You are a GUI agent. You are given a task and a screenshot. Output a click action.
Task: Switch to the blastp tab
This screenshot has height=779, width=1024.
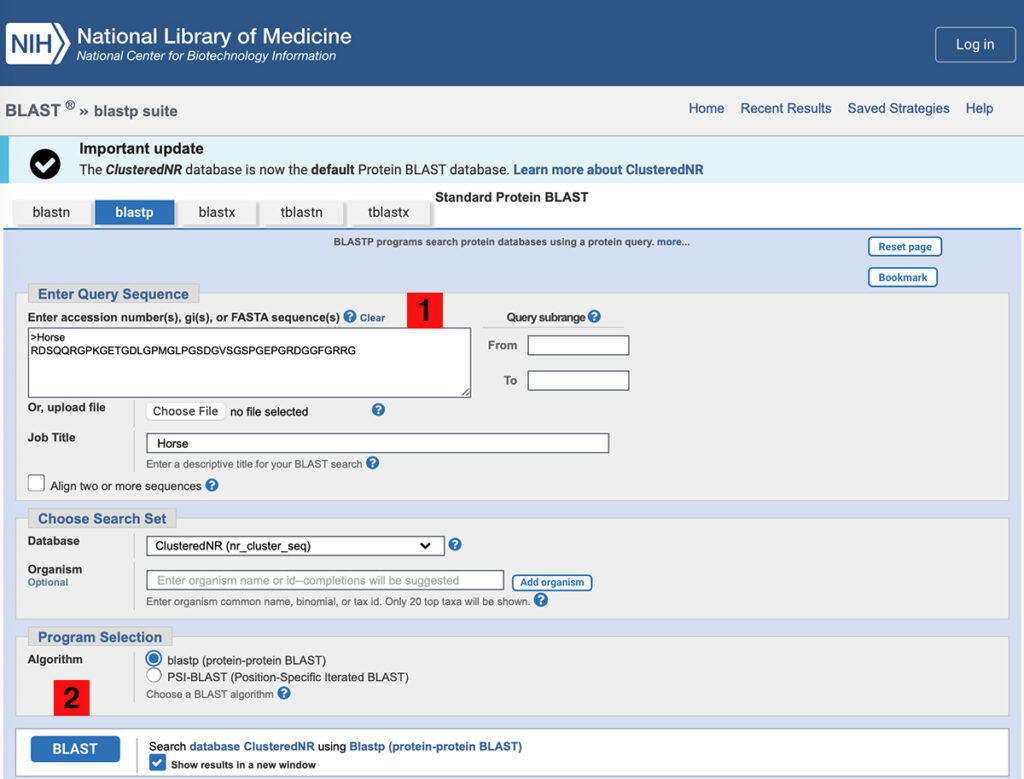(x=135, y=212)
